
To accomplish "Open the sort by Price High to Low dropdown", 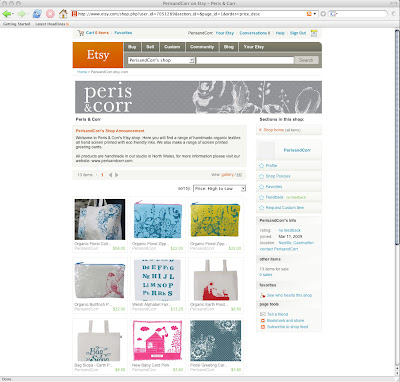I will 220,189.
